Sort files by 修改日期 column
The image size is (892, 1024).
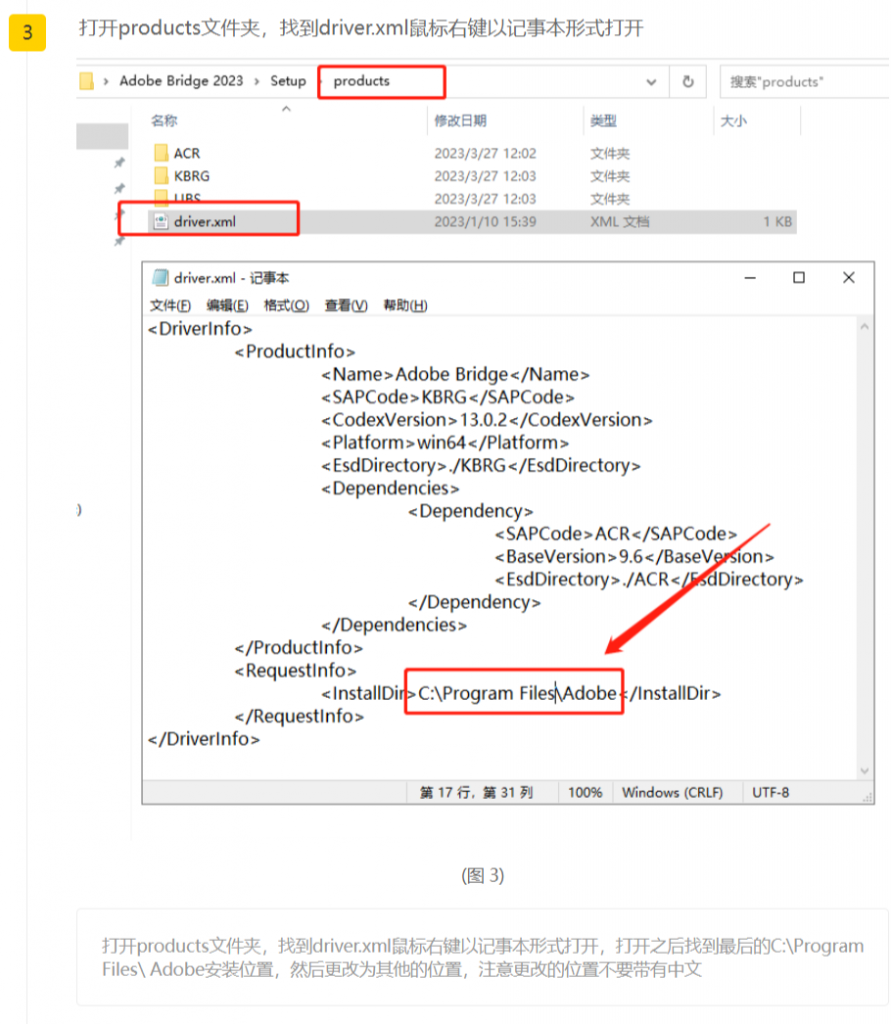click(460, 120)
